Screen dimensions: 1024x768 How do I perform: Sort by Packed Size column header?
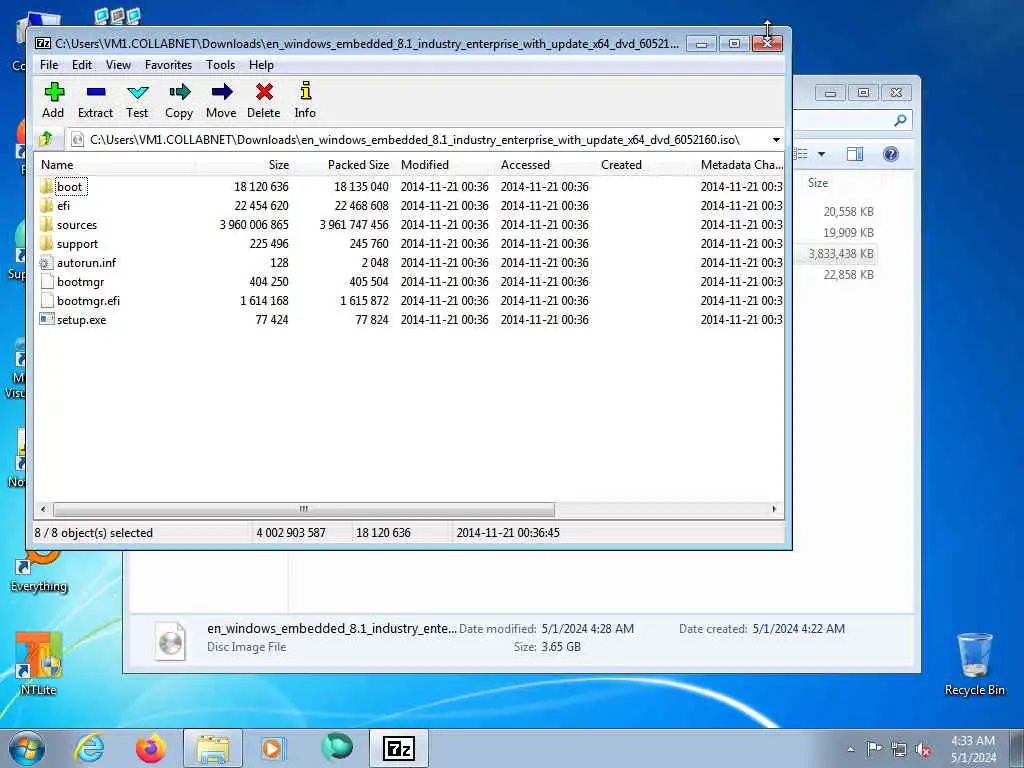point(345,165)
